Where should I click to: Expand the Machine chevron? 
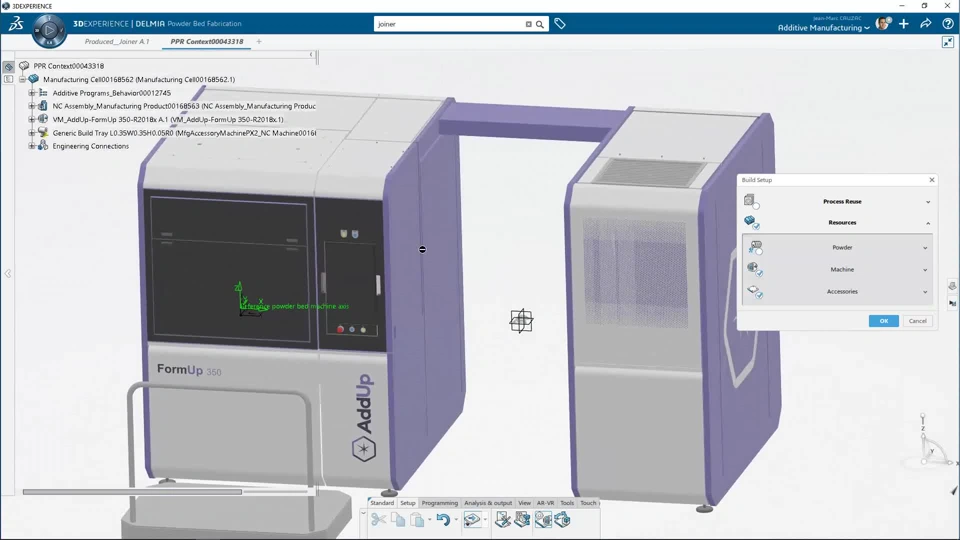925,270
